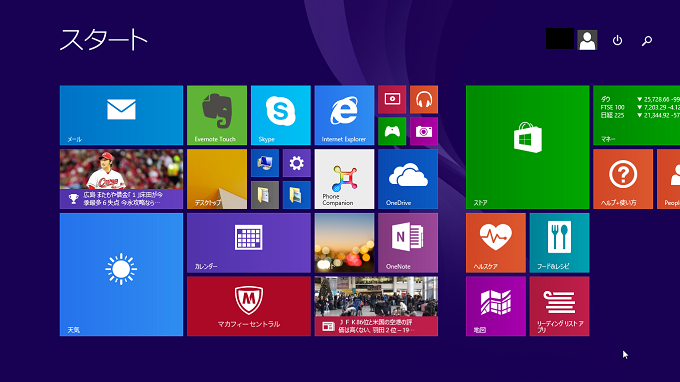The height and width of the screenshot is (382, 680).
Task: Launch Phone Companion tile
Action: pyautogui.click(x=344, y=179)
